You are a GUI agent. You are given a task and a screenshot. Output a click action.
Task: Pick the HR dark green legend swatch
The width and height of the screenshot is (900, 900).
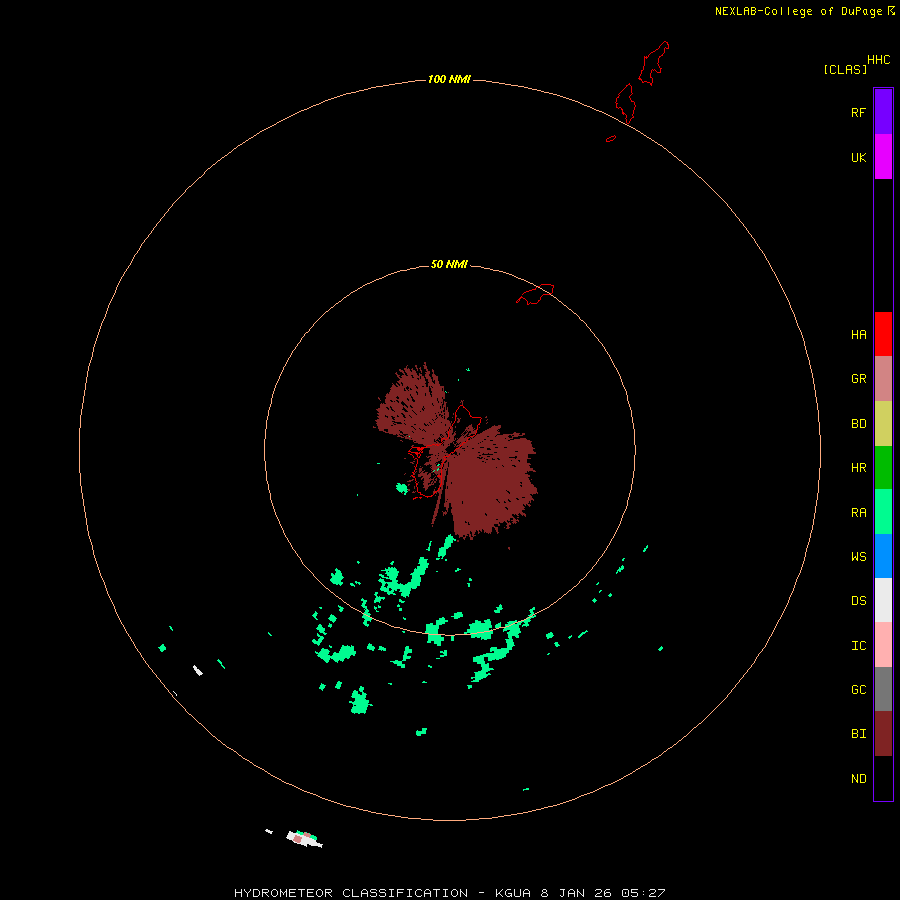(x=883, y=467)
